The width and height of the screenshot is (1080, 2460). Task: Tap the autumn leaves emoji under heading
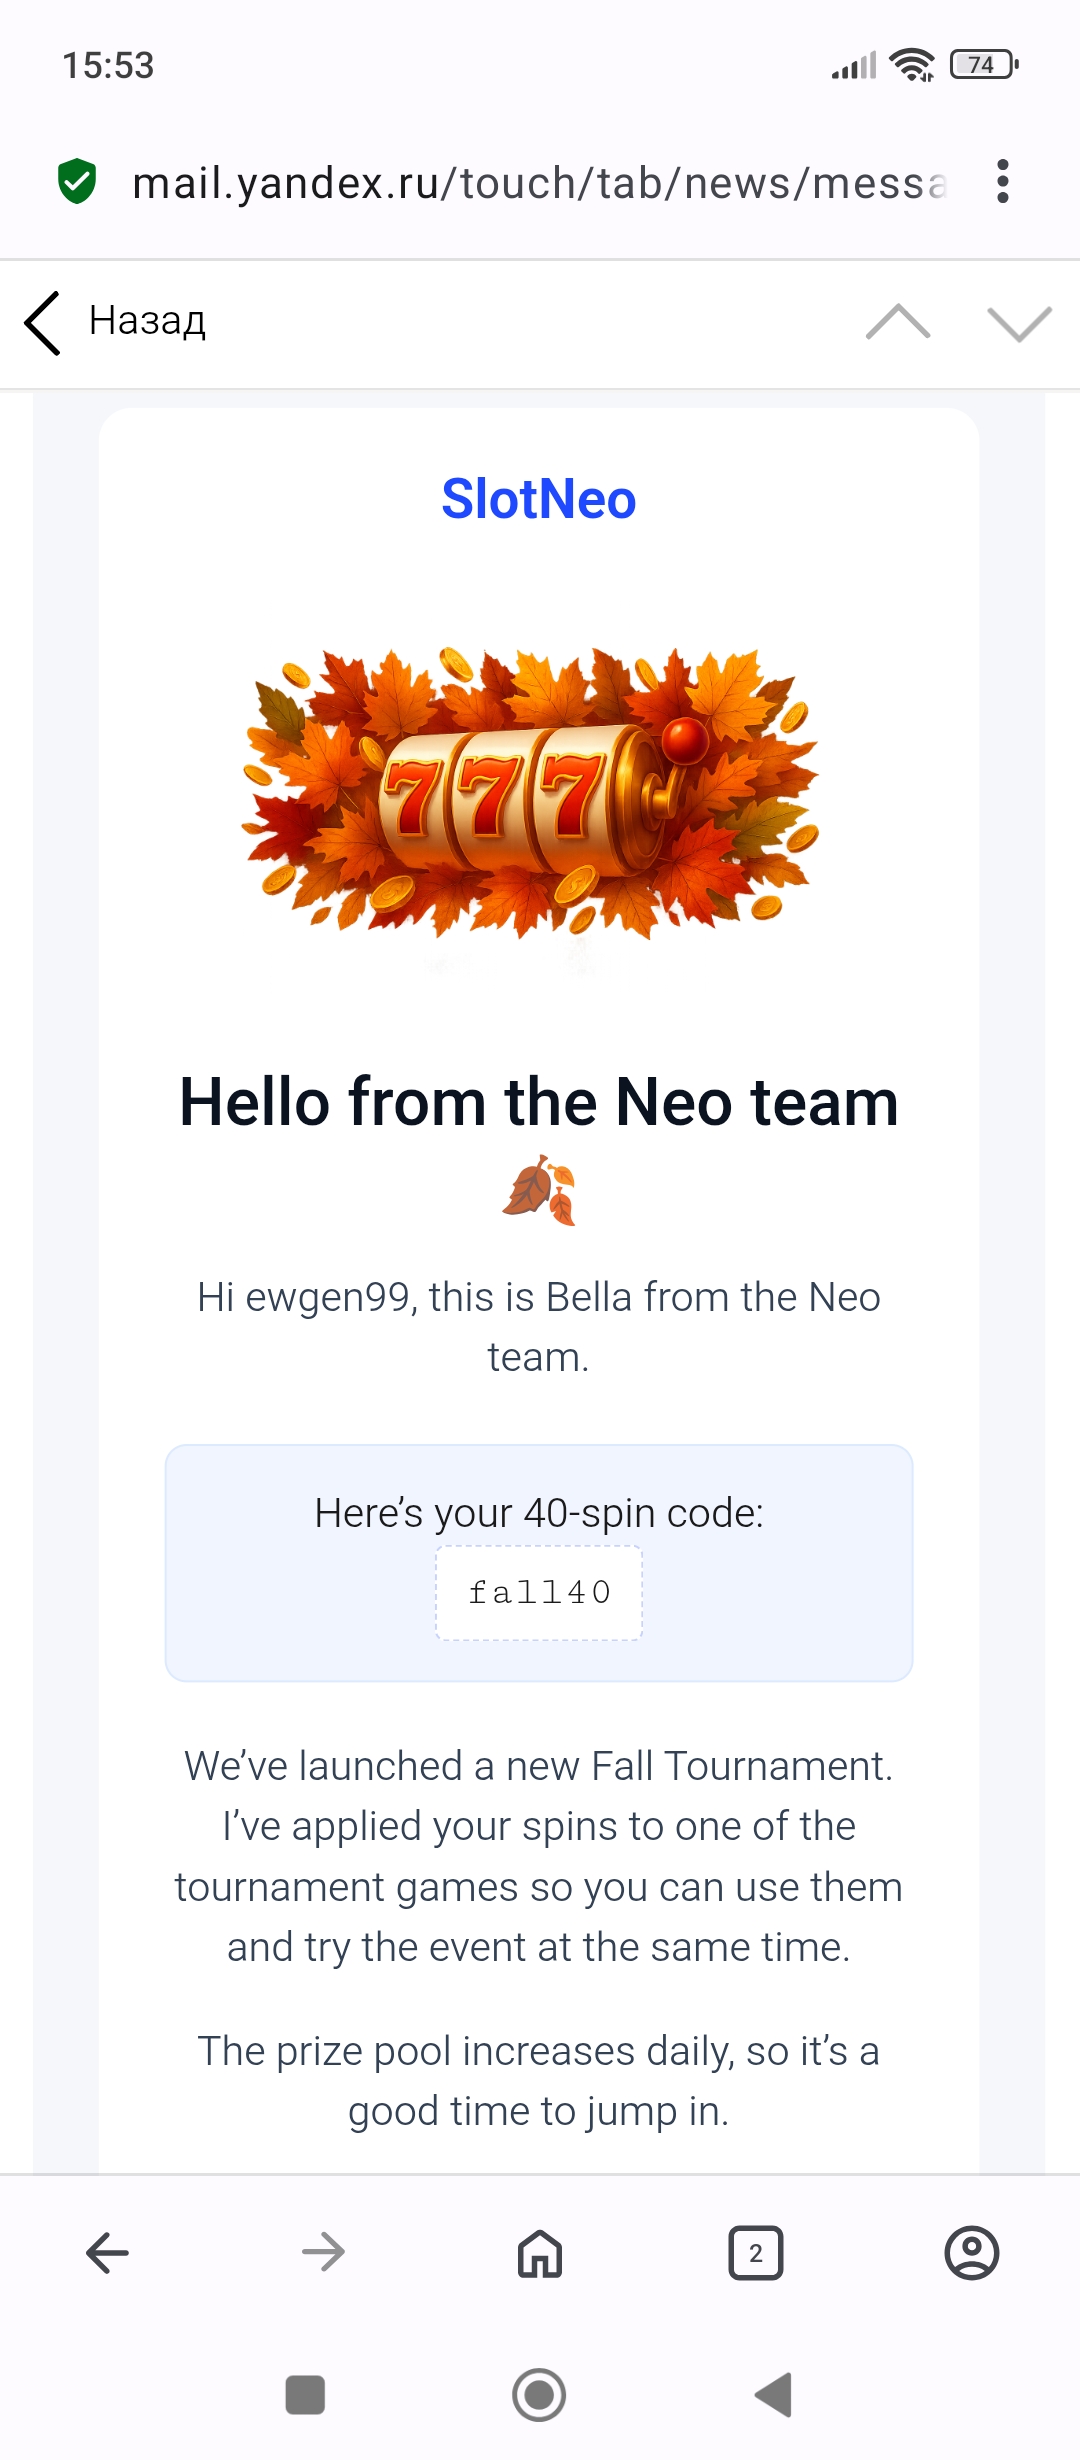tap(539, 1189)
